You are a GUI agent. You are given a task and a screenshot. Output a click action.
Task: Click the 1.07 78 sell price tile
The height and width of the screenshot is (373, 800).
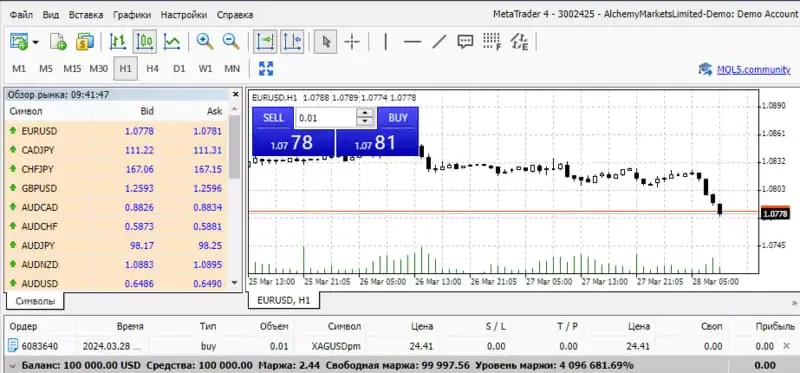point(293,143)
